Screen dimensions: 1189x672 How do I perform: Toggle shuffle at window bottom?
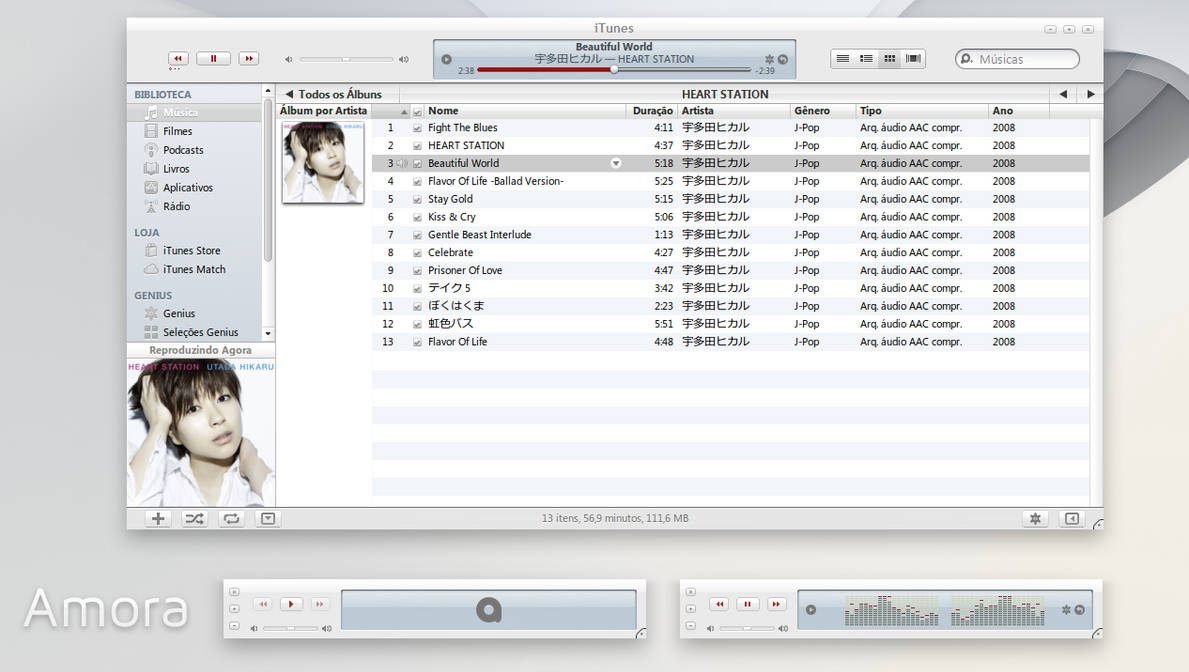point(194,519)
